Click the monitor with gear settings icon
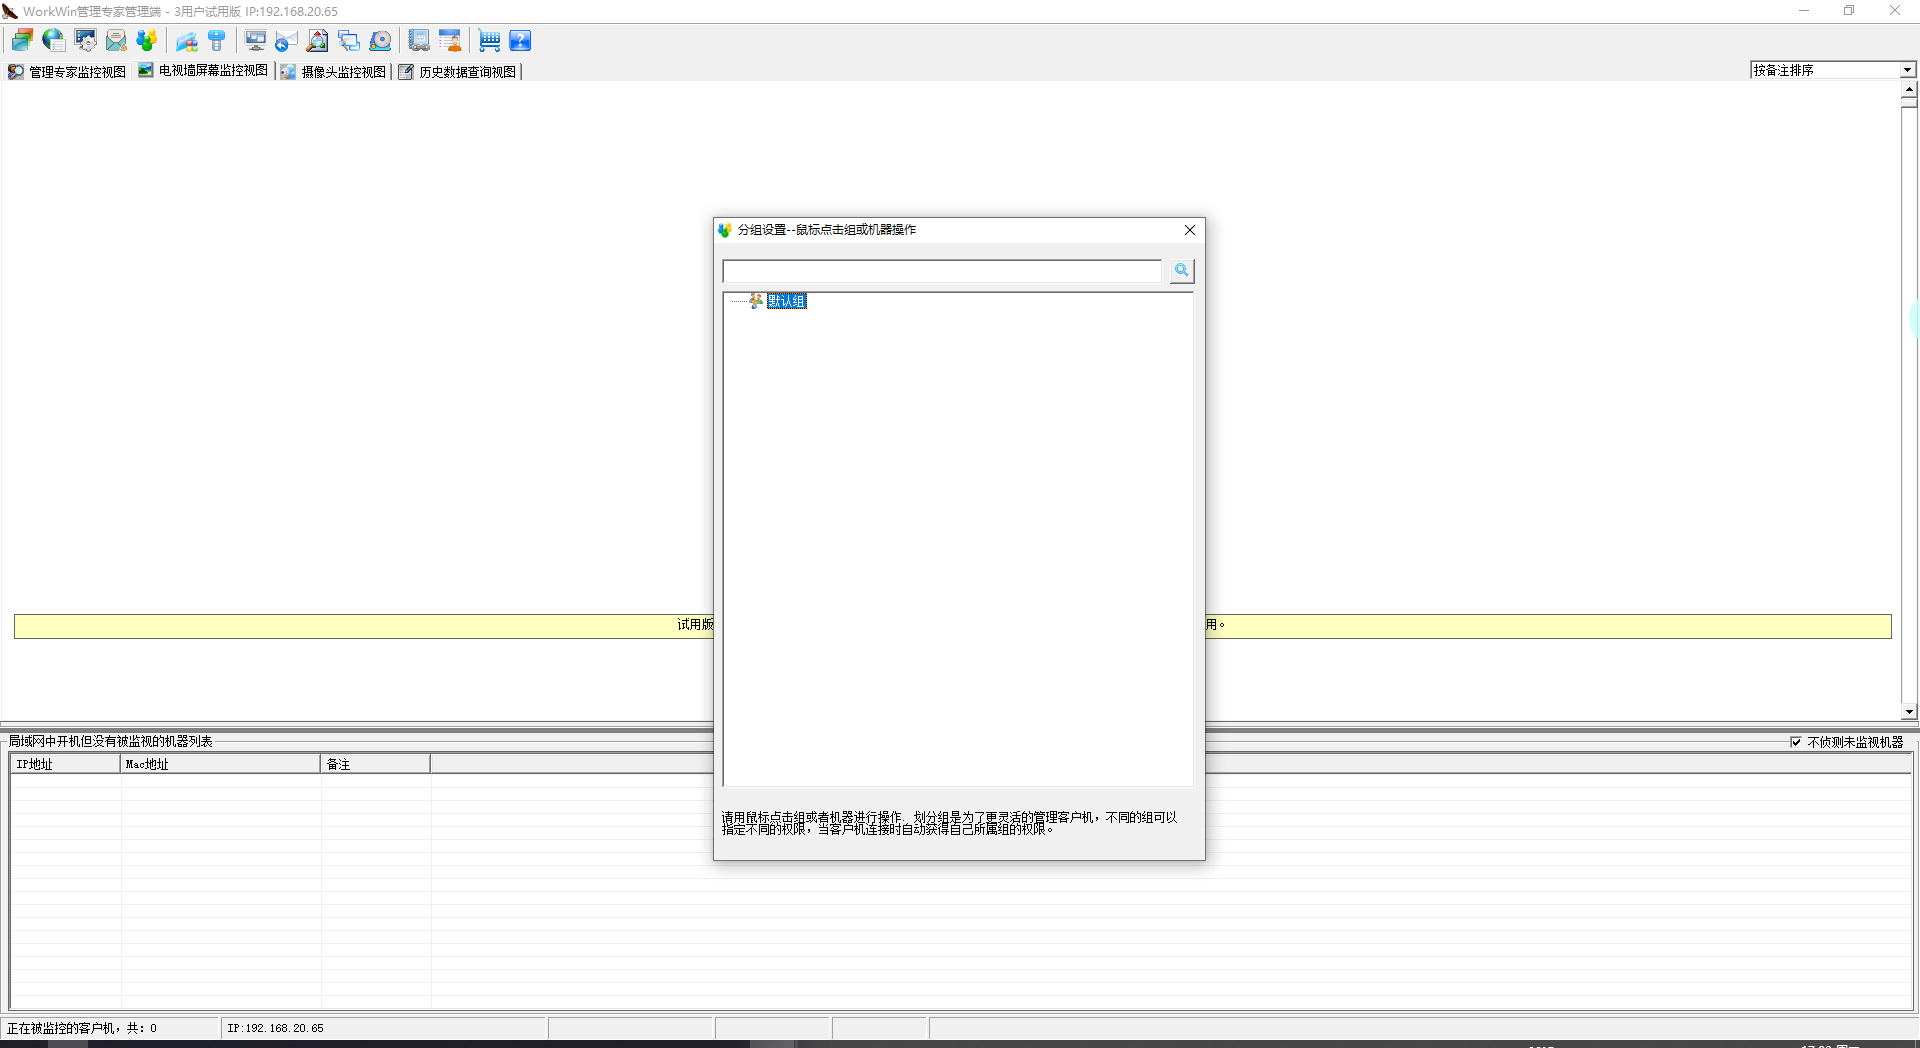 [85, 40]
